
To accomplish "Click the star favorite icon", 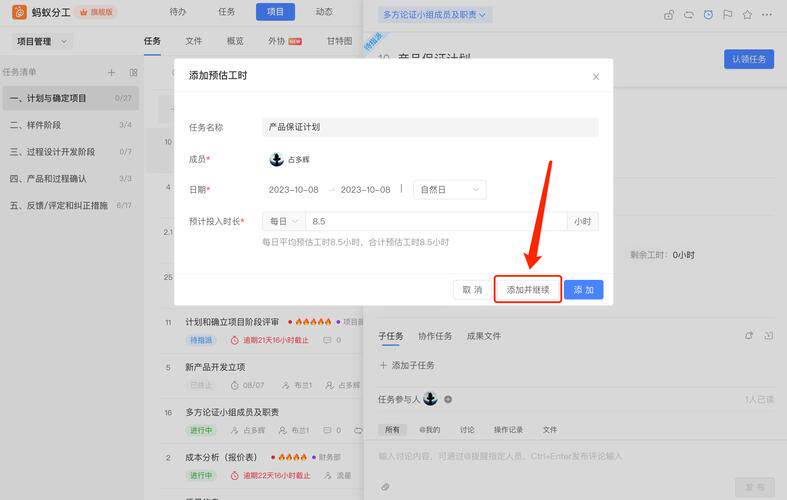I will [x=747, y=15].
